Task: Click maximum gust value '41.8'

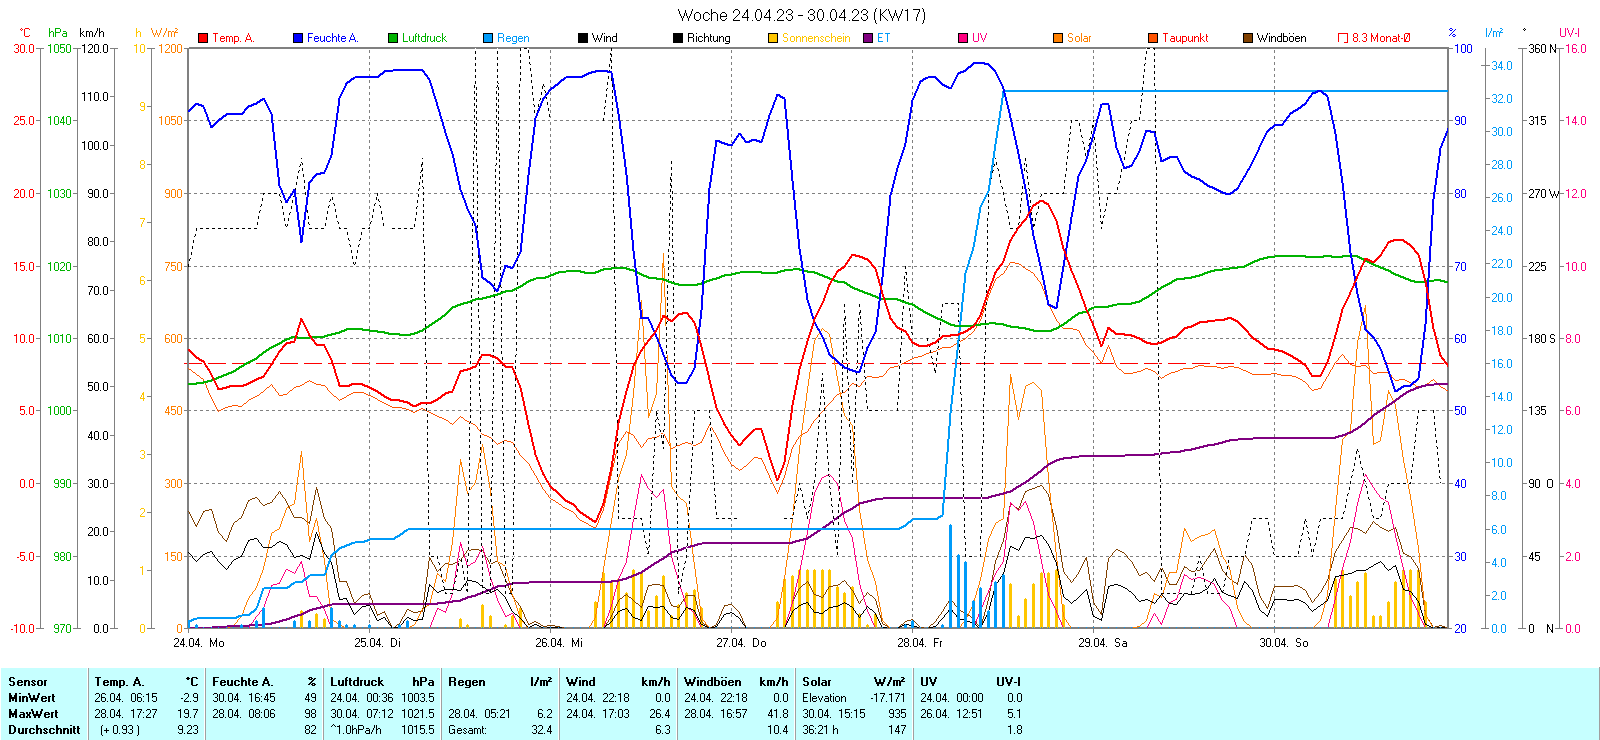Action: (778, 714)
